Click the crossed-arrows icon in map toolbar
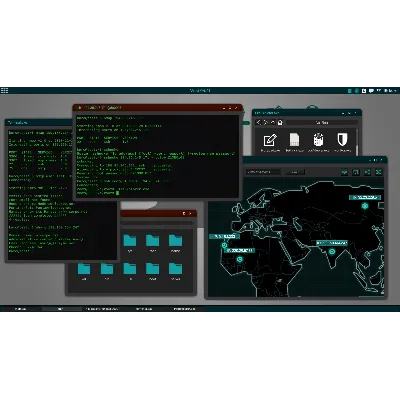This screenshot has height=400, width=400. pos(379,172)
